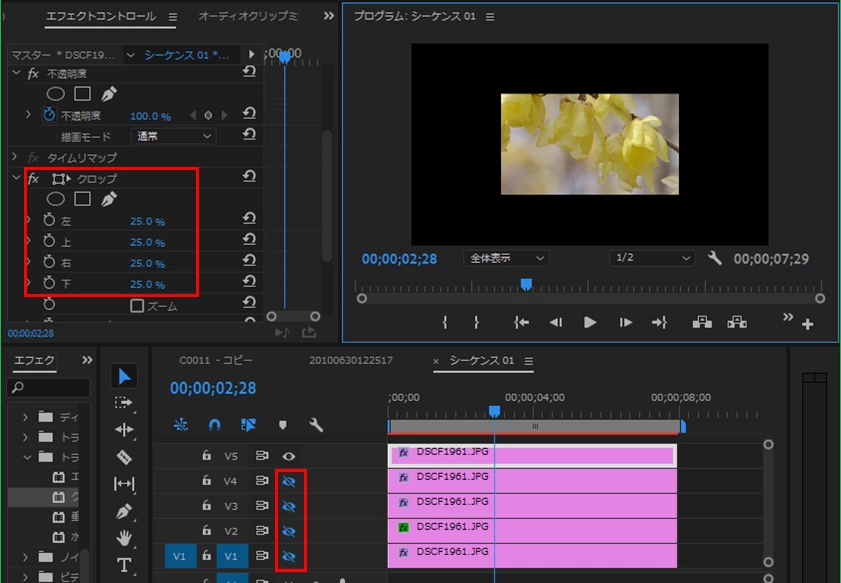The width and height of the screenshot is (841, 583).
Task: Show track V1 output
Action: click(289, 556)
